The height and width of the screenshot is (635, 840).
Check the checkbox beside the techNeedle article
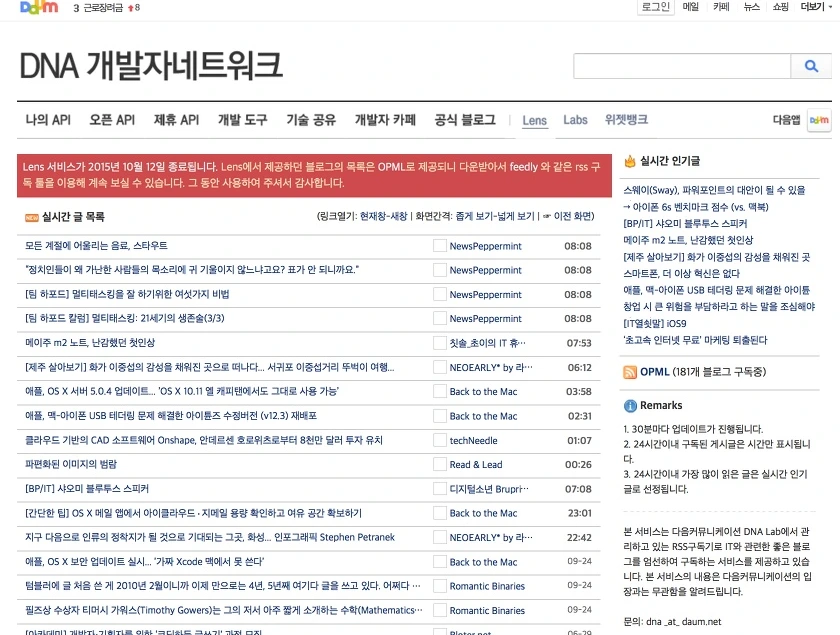point(440,440)
